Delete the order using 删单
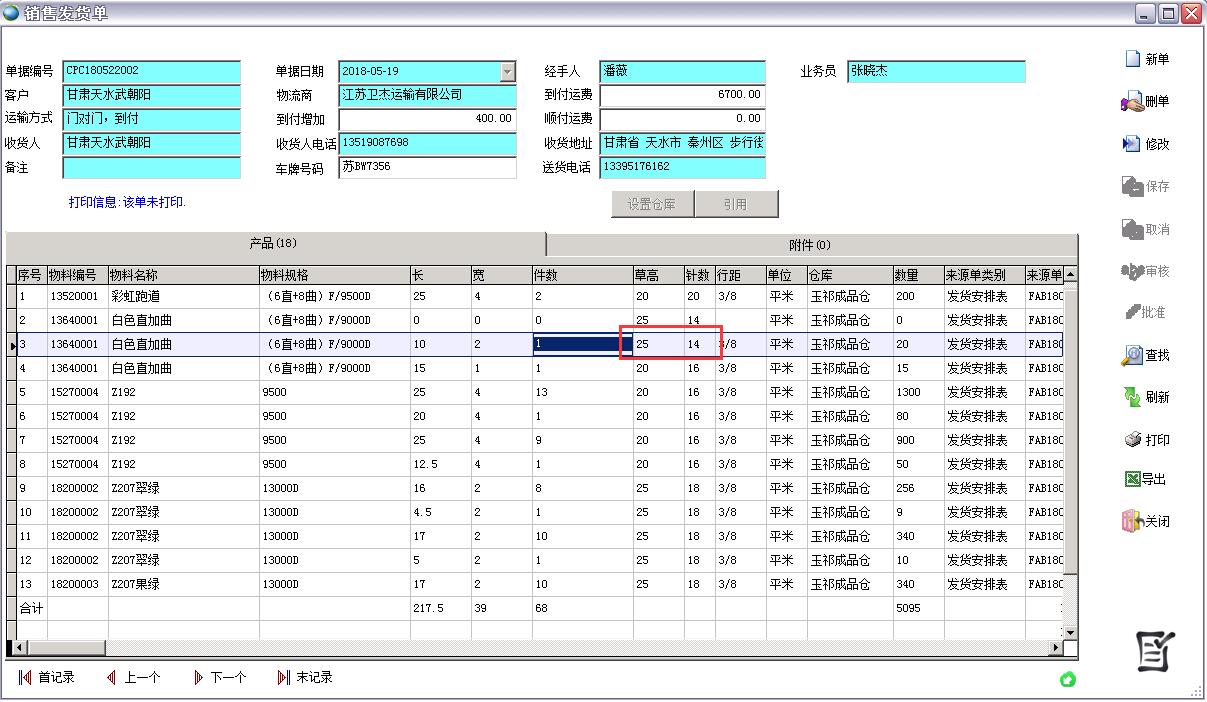 click(x=1149, y=100)
